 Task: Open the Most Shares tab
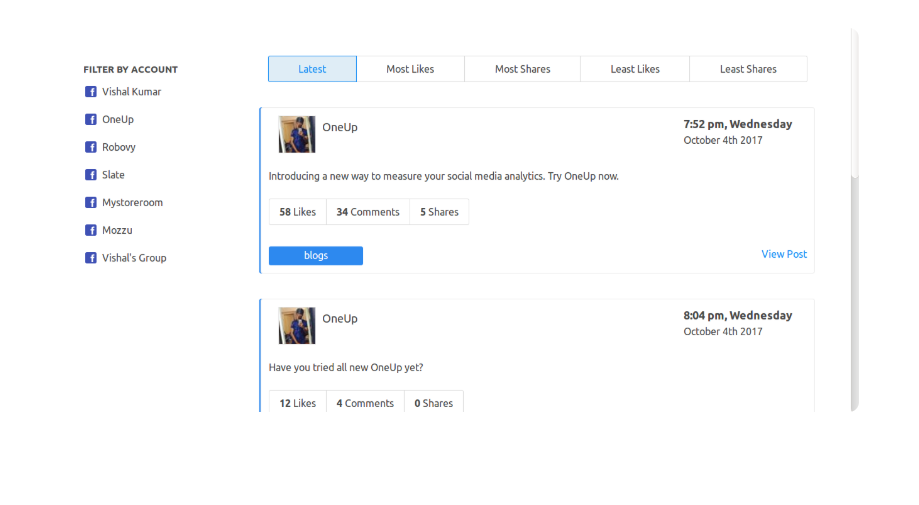tap(522, 69)
